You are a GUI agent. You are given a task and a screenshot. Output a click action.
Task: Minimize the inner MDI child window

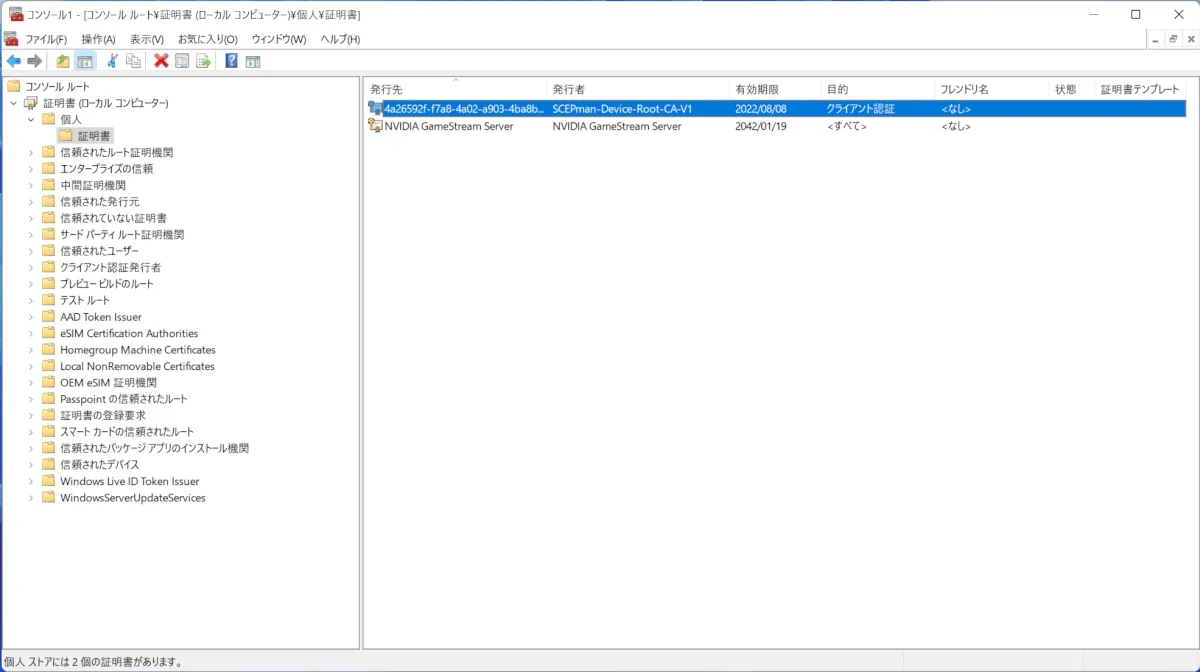point(1155,39)
